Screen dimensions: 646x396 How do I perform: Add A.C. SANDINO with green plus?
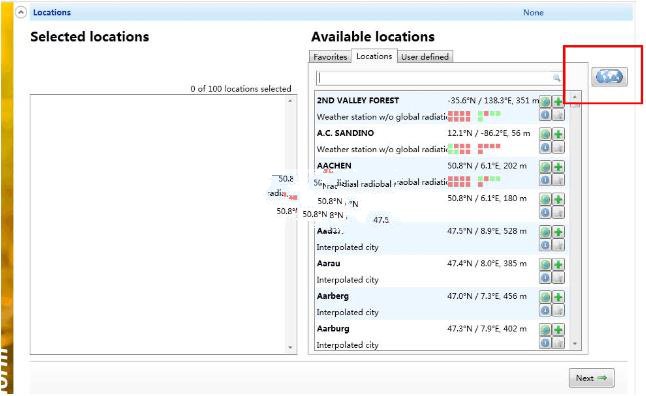coord(558,134)
